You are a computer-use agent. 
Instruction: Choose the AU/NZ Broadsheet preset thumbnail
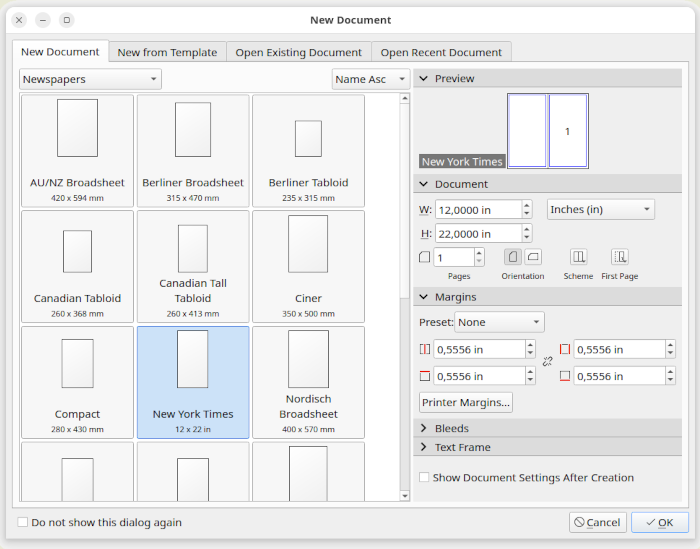click(77, 150)
